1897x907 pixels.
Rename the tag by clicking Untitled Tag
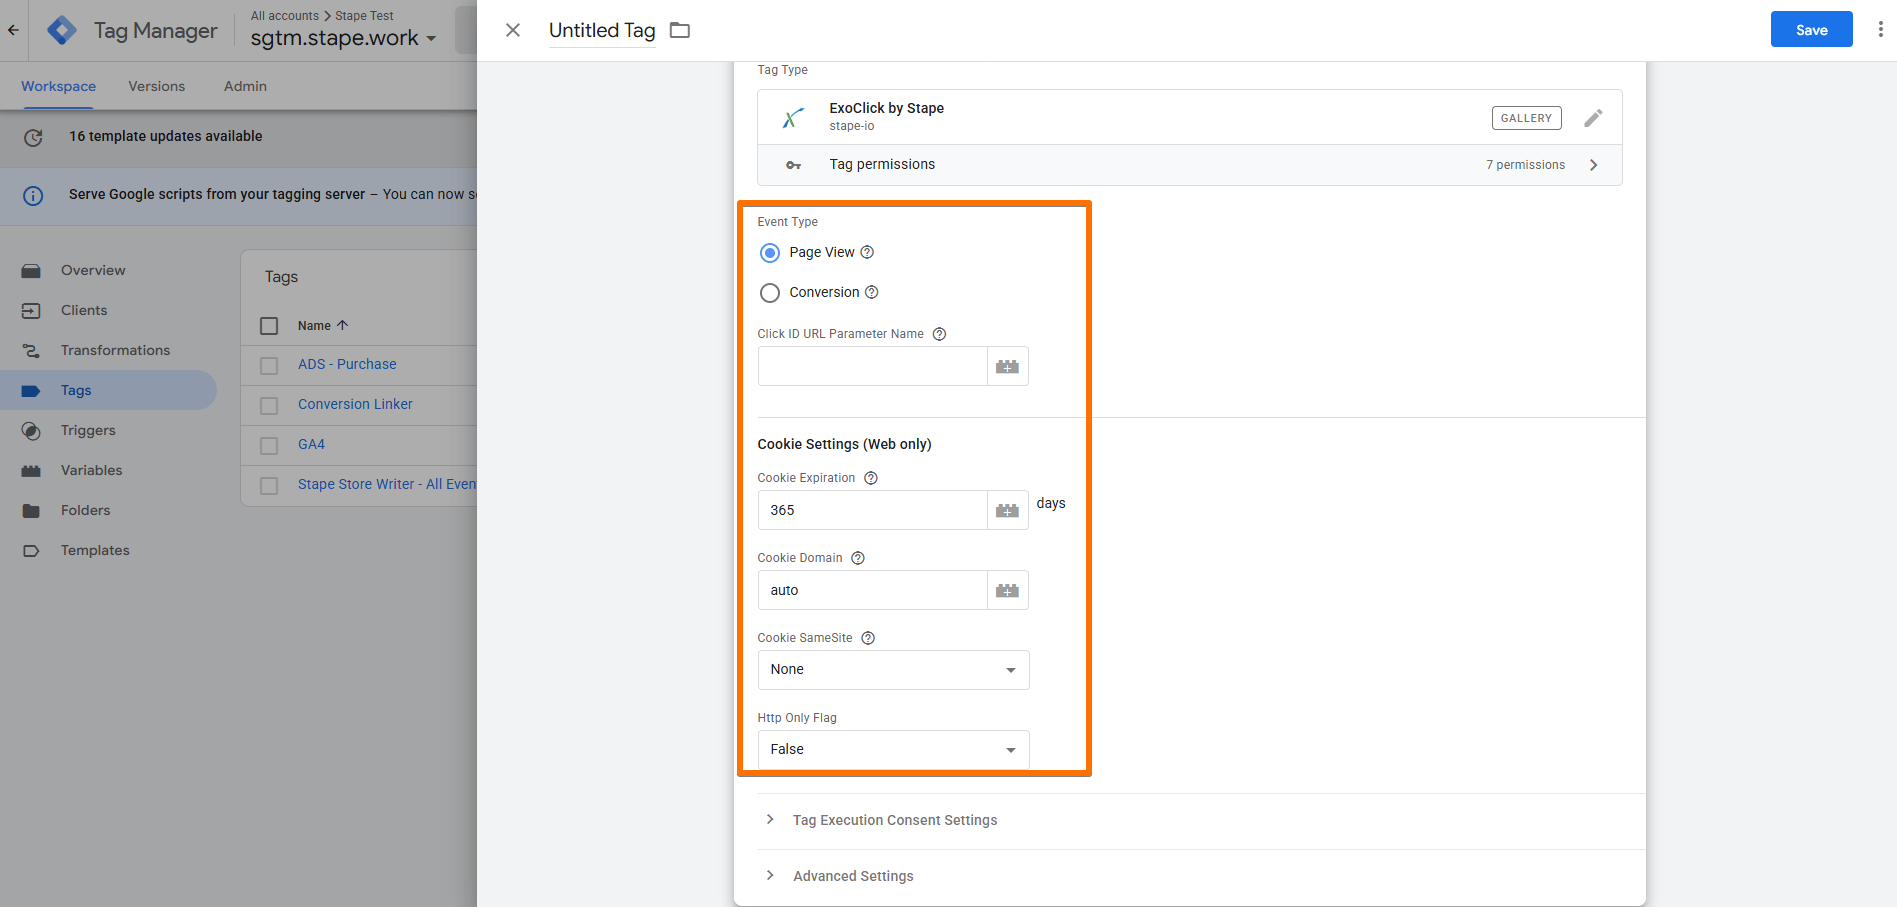click(x=602, y=30)
